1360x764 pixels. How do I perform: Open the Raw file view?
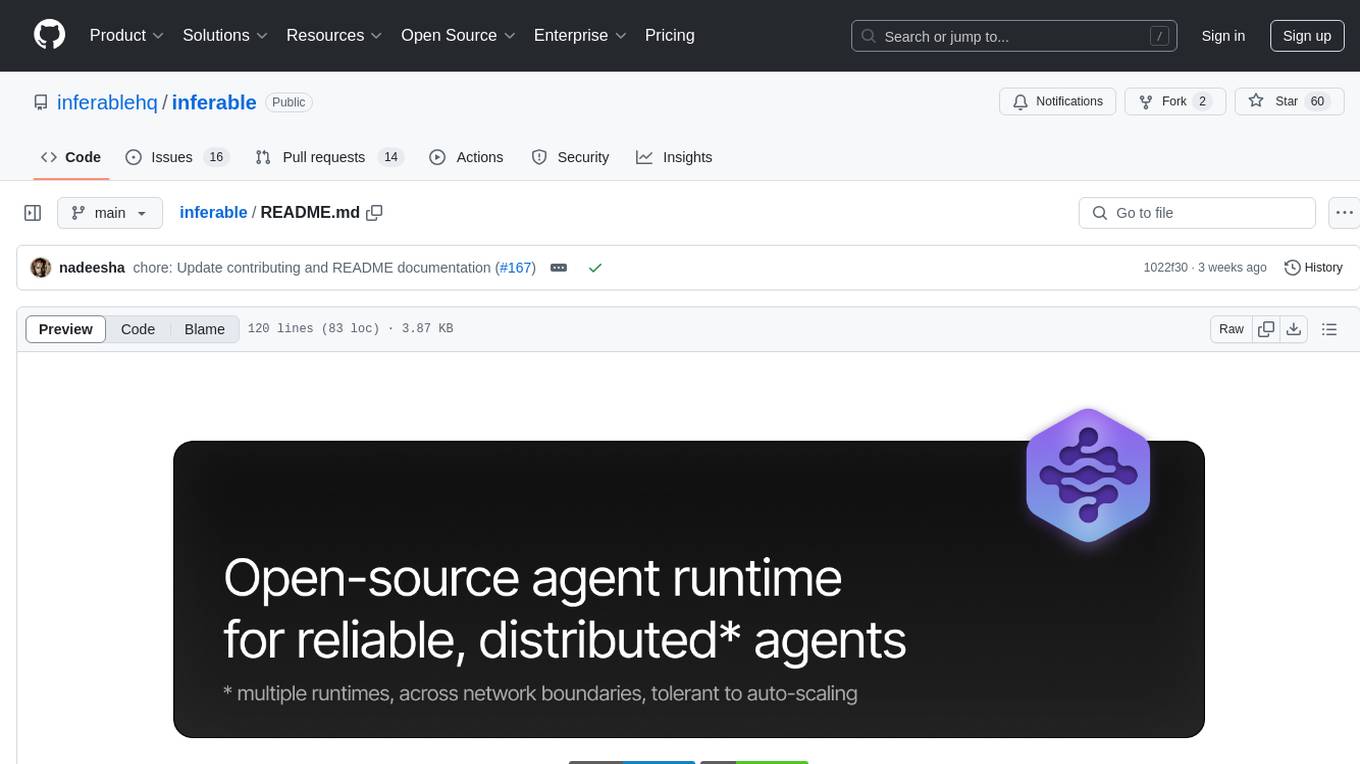click(1231, 329)
